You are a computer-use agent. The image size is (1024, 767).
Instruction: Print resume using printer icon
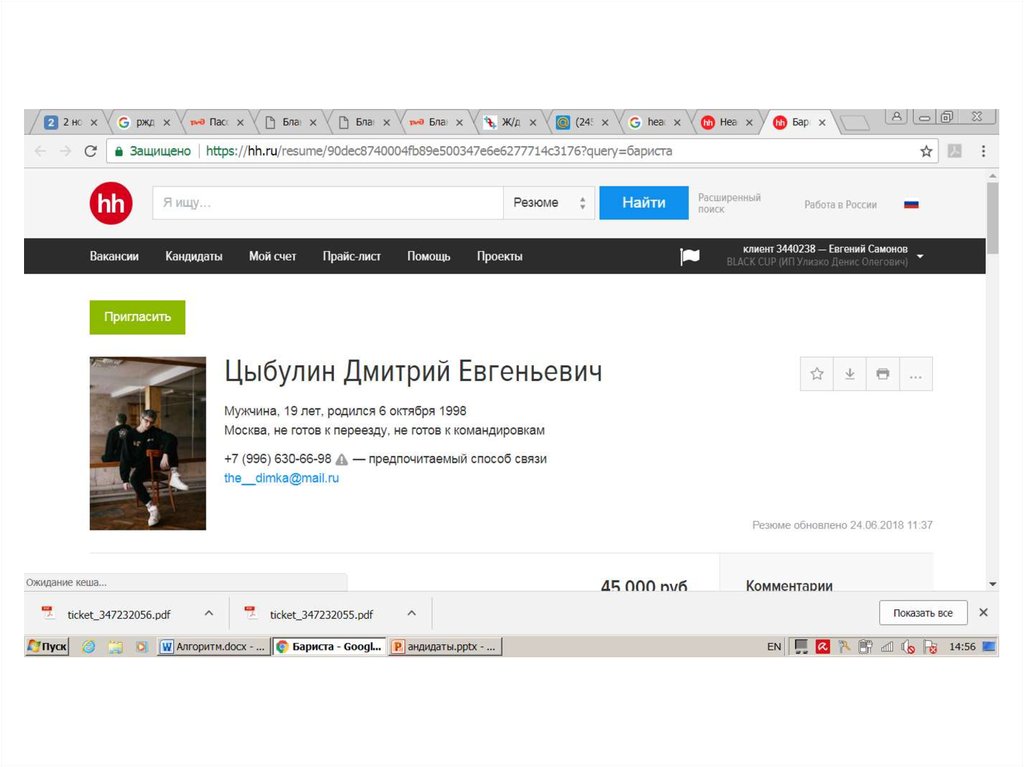point(882,374)
